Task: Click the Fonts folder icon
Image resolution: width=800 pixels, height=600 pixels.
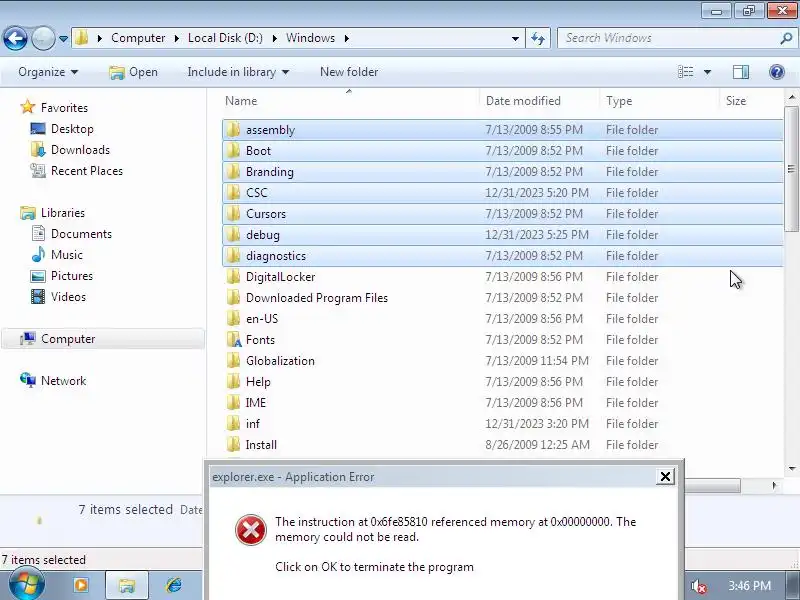Action: click(x=234, y=339)
